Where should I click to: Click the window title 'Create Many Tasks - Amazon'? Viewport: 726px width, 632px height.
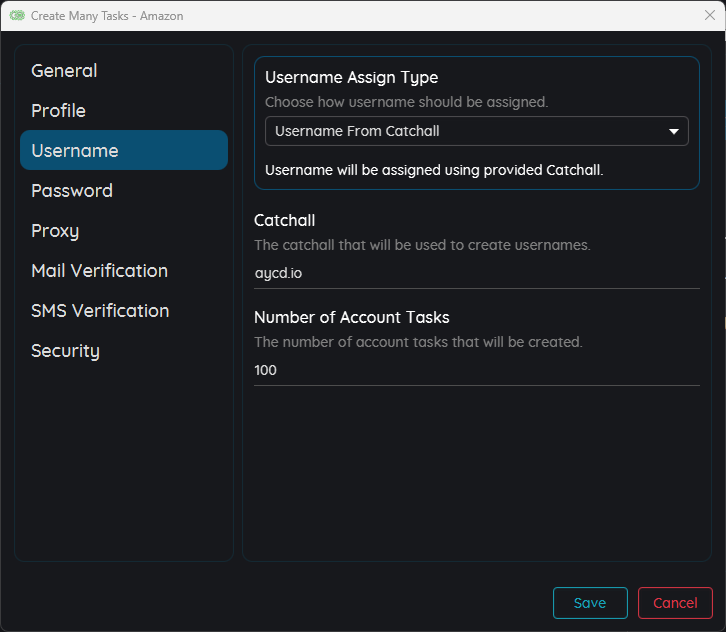pyautogui.click(x=107, y=16)
